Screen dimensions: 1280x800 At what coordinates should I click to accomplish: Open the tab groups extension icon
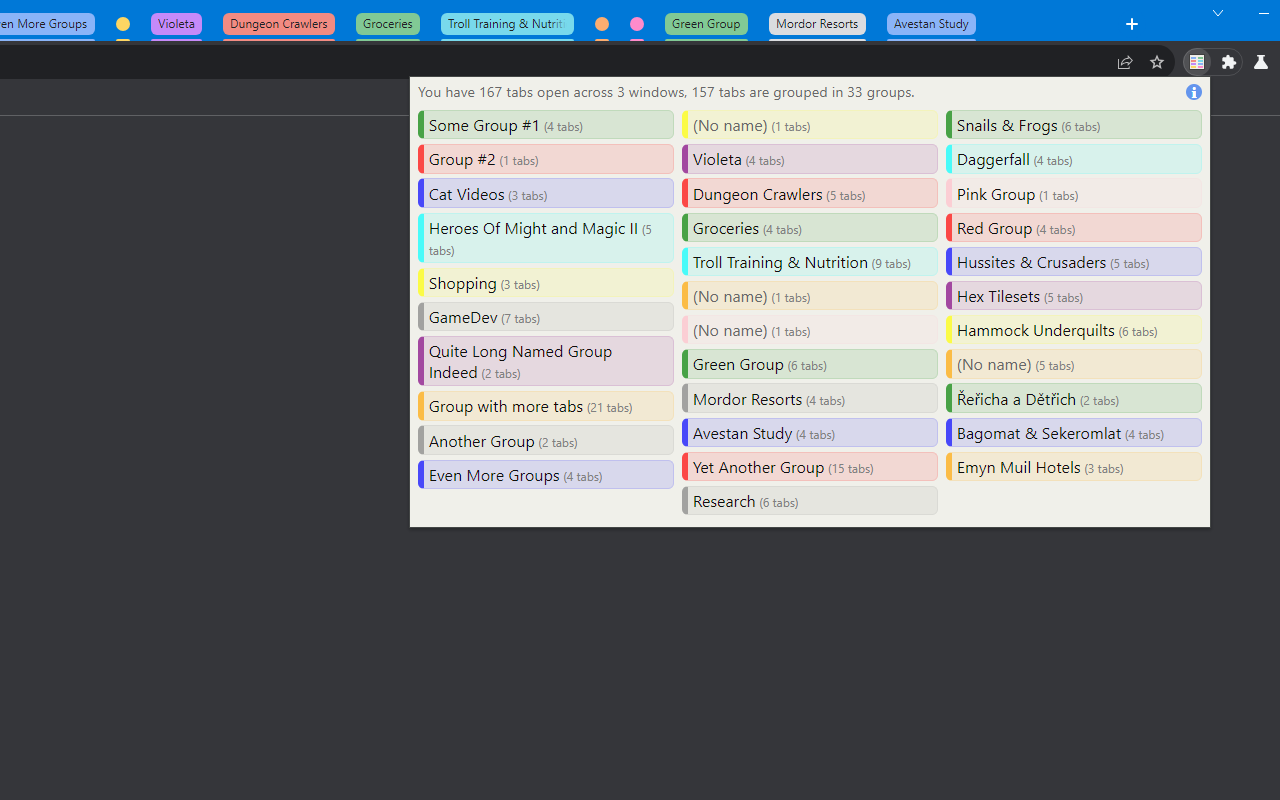point(1197,62)
